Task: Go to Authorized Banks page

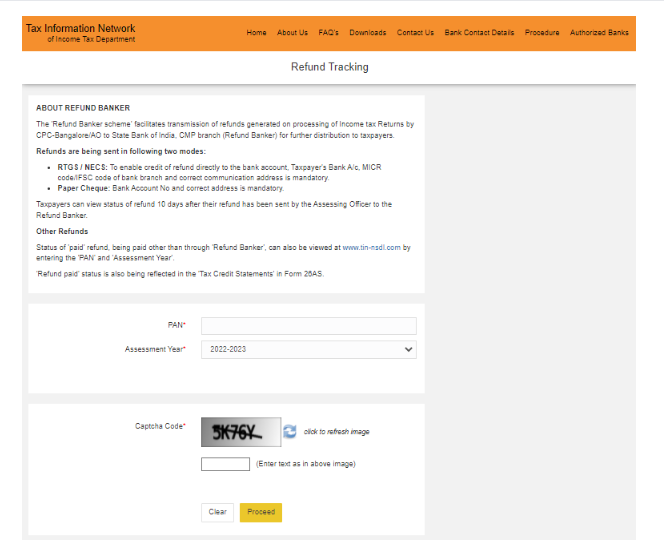Action: tap(599, 33)
